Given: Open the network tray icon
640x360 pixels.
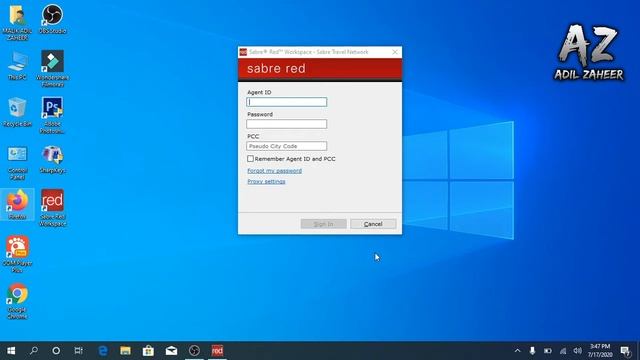Looking at the screenshot, I should point(563,351).
